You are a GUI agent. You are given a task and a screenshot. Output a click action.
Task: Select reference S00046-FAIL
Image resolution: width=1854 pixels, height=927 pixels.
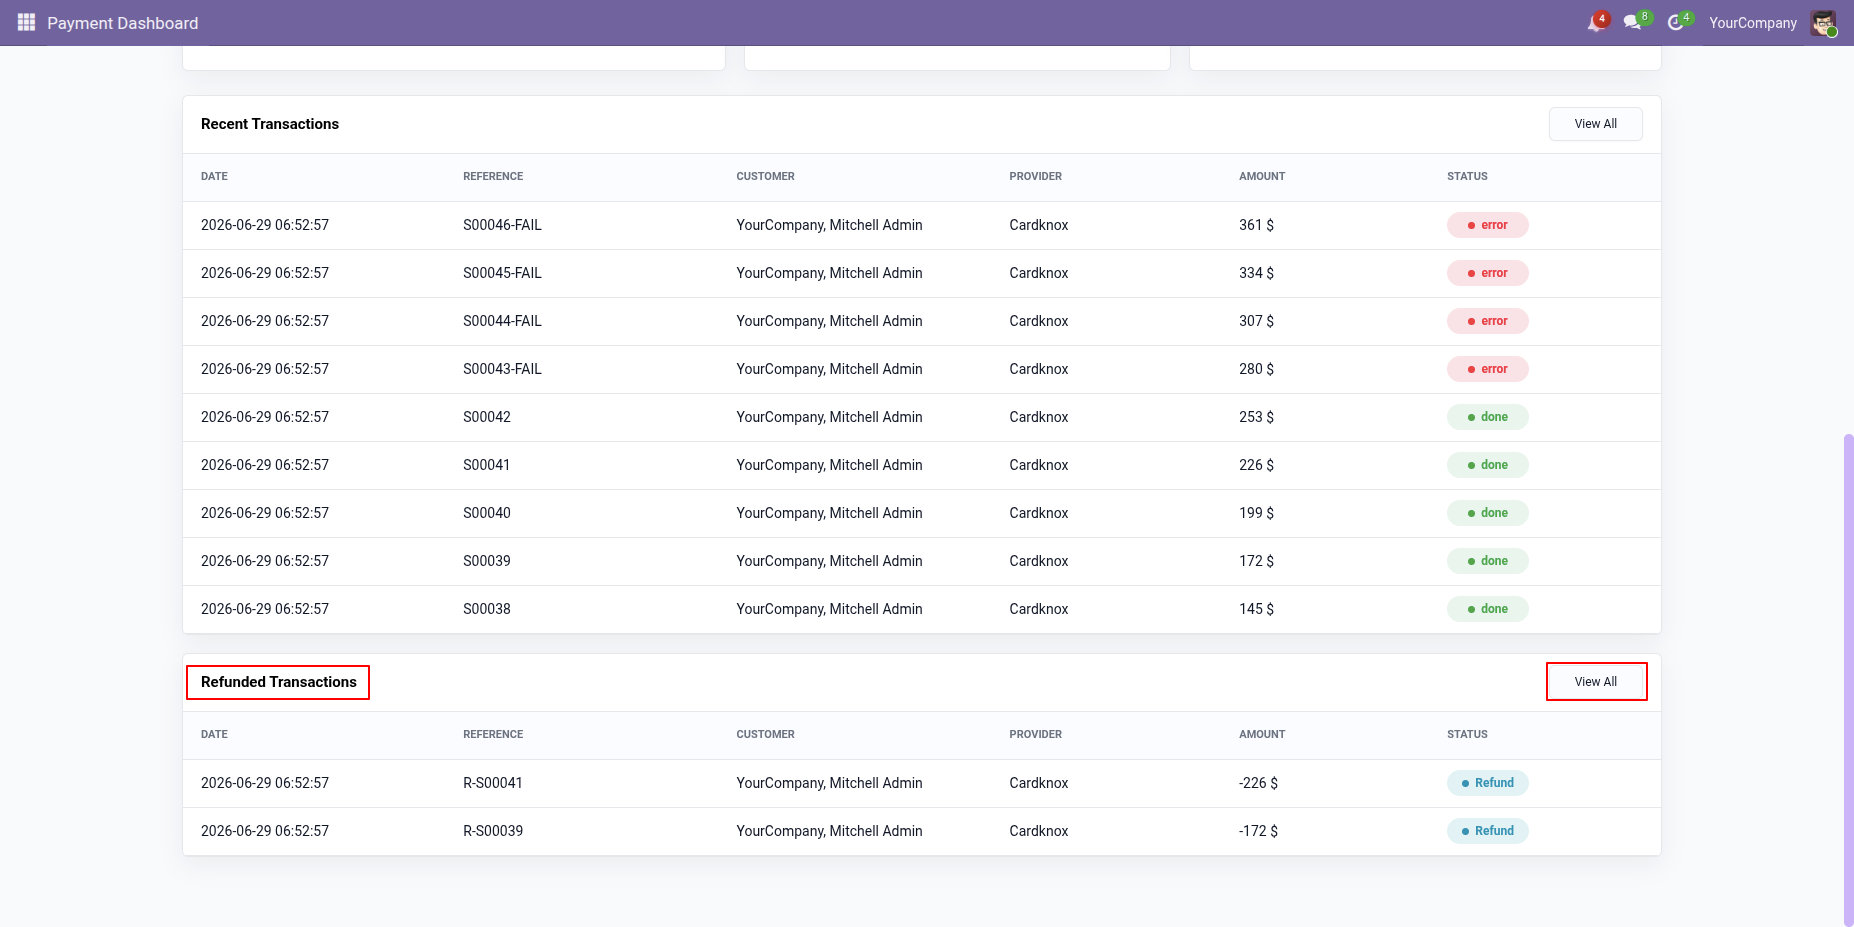[502, 225]
